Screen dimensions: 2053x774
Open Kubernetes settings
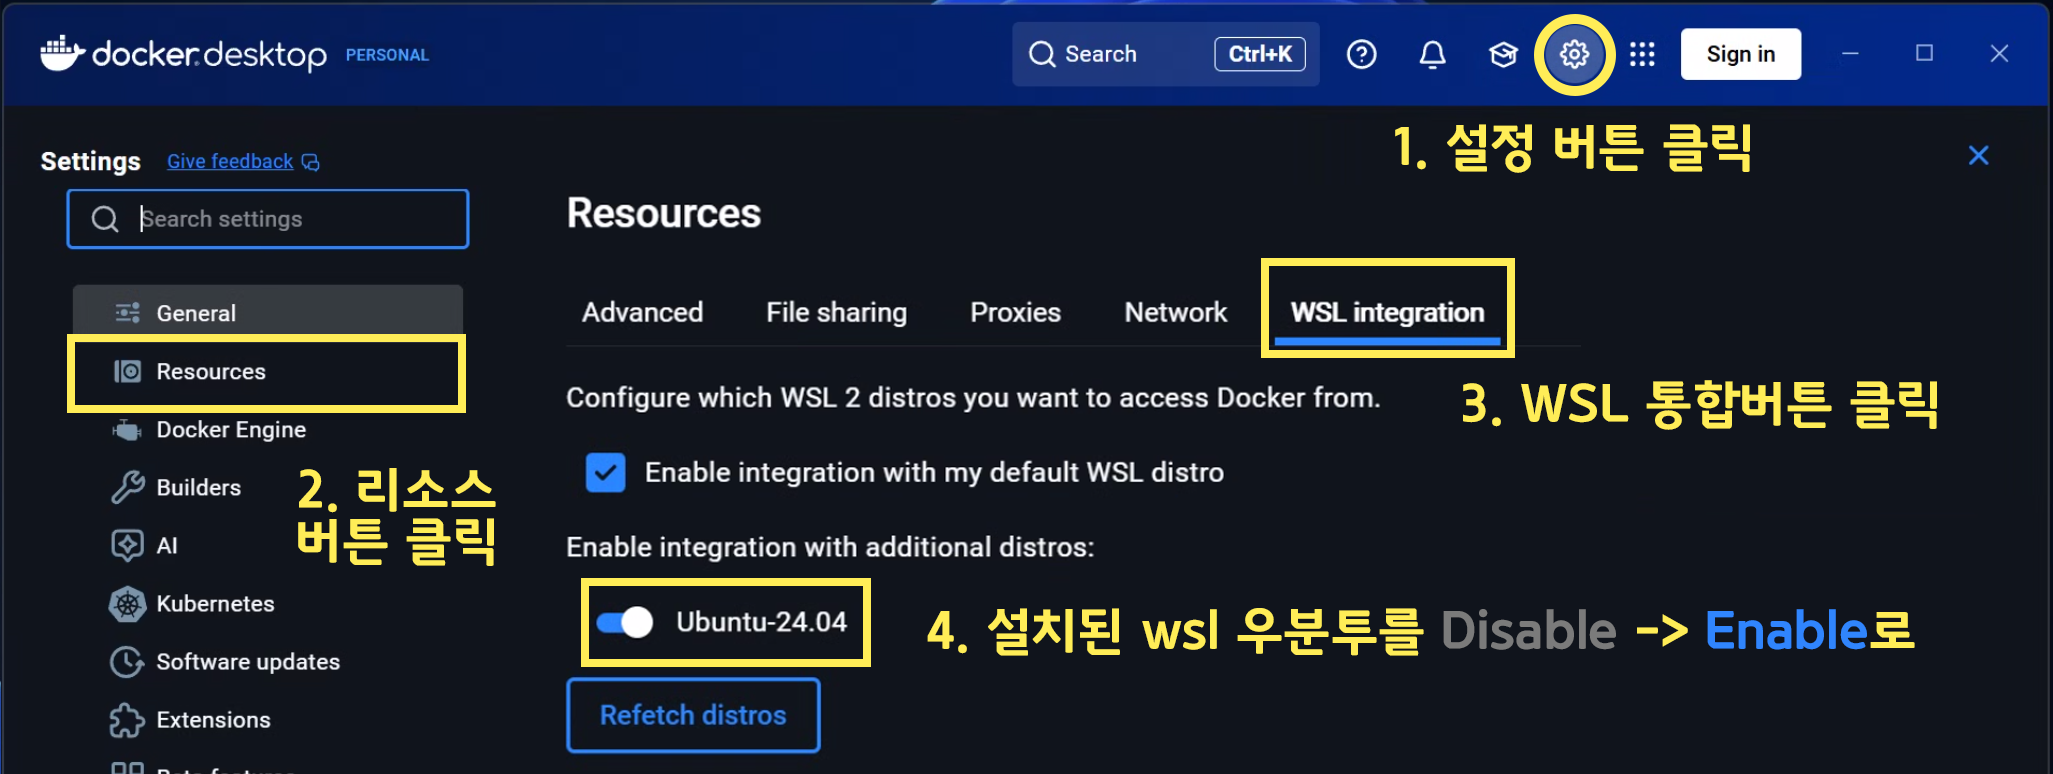267,603
